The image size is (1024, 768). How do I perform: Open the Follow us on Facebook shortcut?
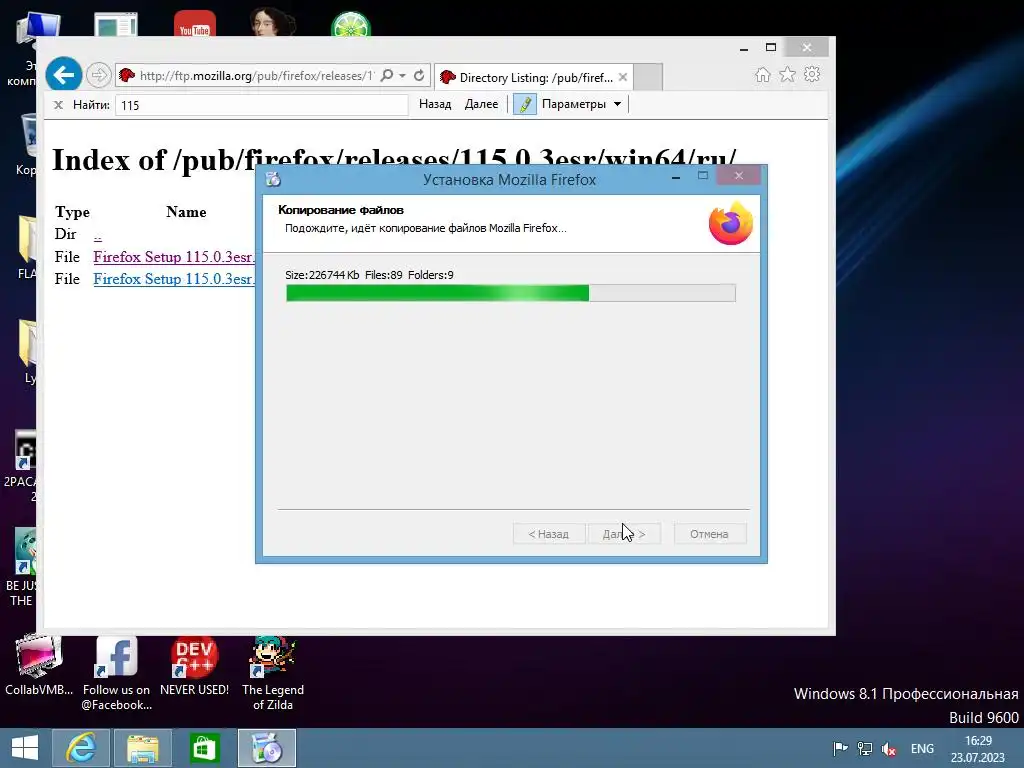point(116,673)
